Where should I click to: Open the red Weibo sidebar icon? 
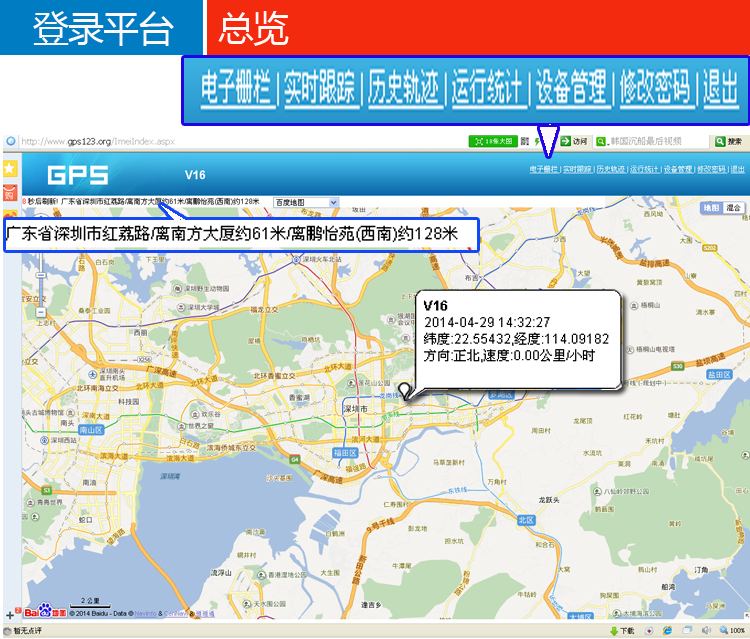pos(9,192)
